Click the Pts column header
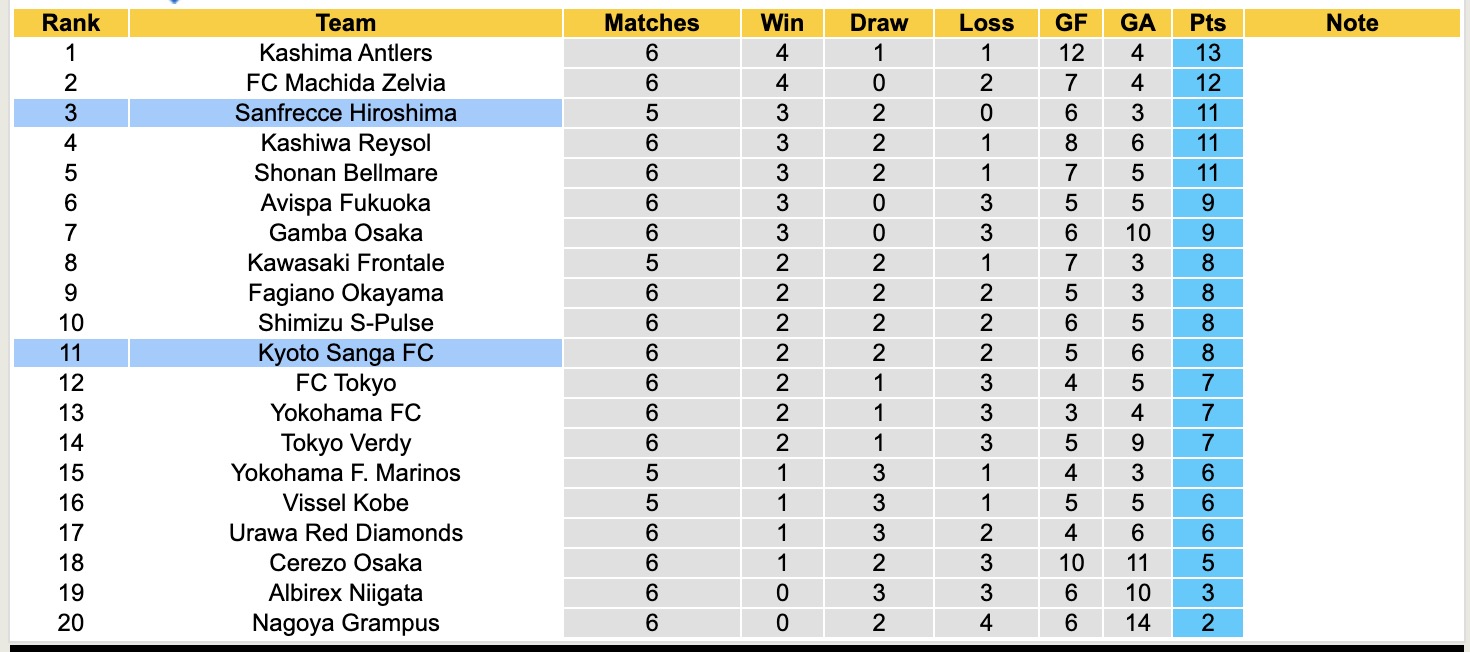Screen dimensions: 1470x652 click(1208, 23)
